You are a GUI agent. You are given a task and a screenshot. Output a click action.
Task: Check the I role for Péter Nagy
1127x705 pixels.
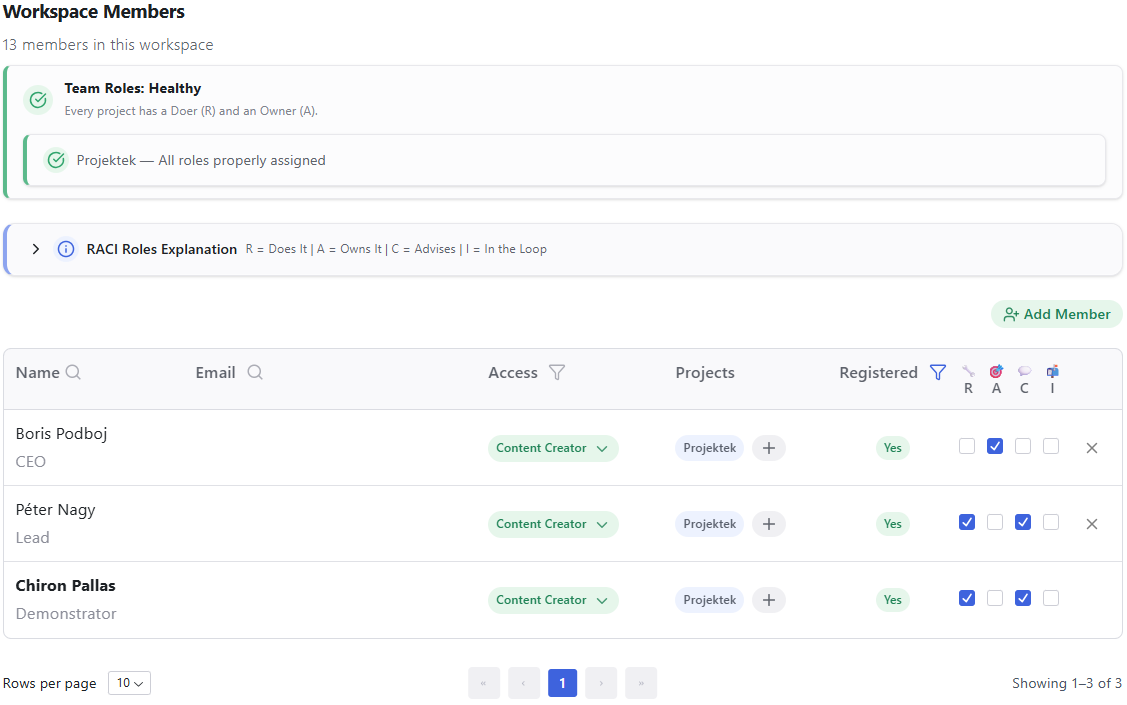tap(1051, 522)
